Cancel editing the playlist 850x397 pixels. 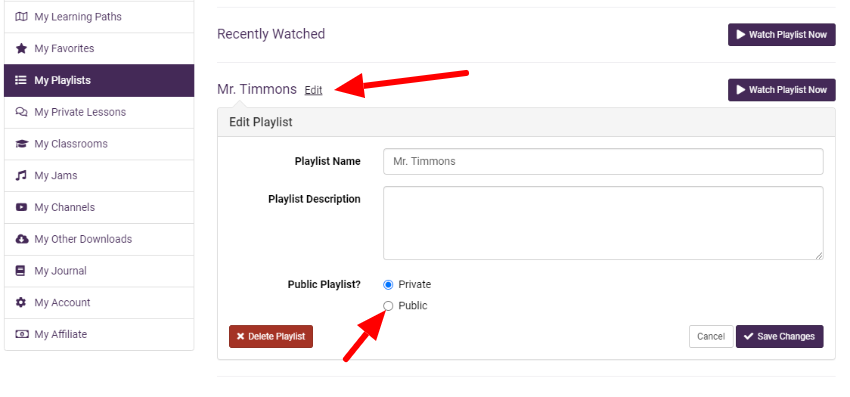tap(711, 336)
